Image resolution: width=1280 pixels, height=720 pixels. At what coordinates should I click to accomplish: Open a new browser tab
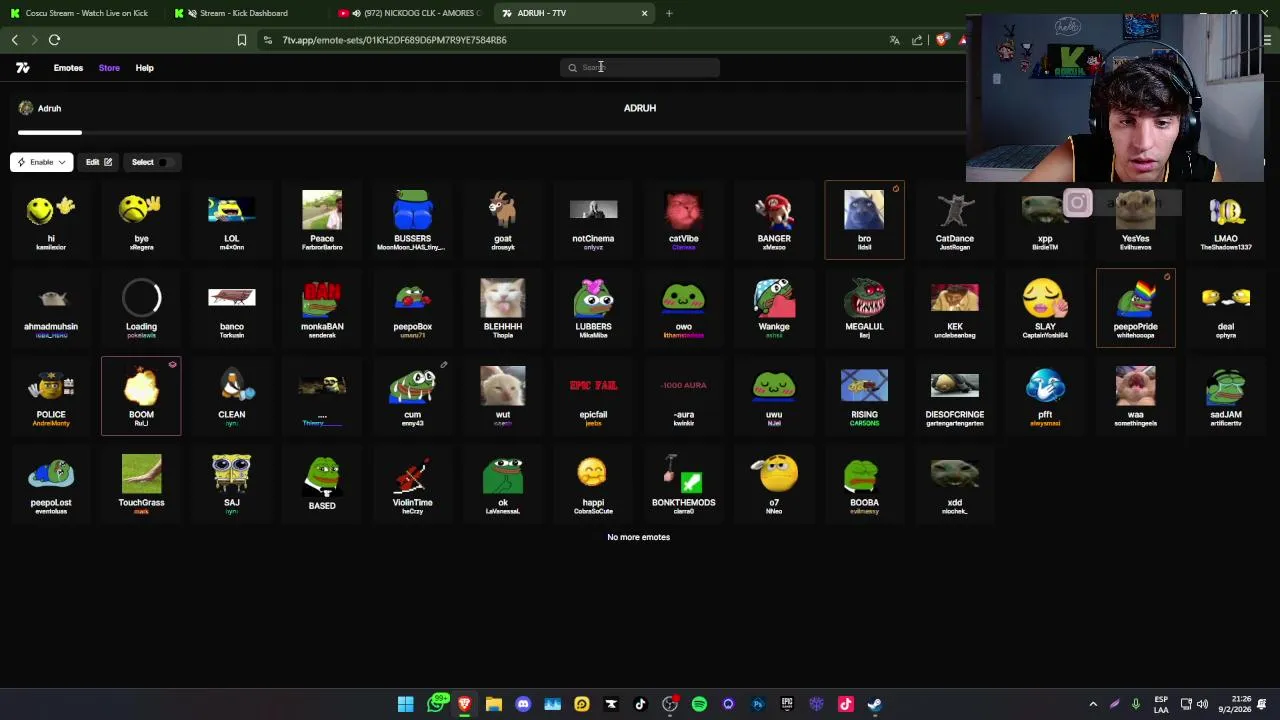[669, 13]
